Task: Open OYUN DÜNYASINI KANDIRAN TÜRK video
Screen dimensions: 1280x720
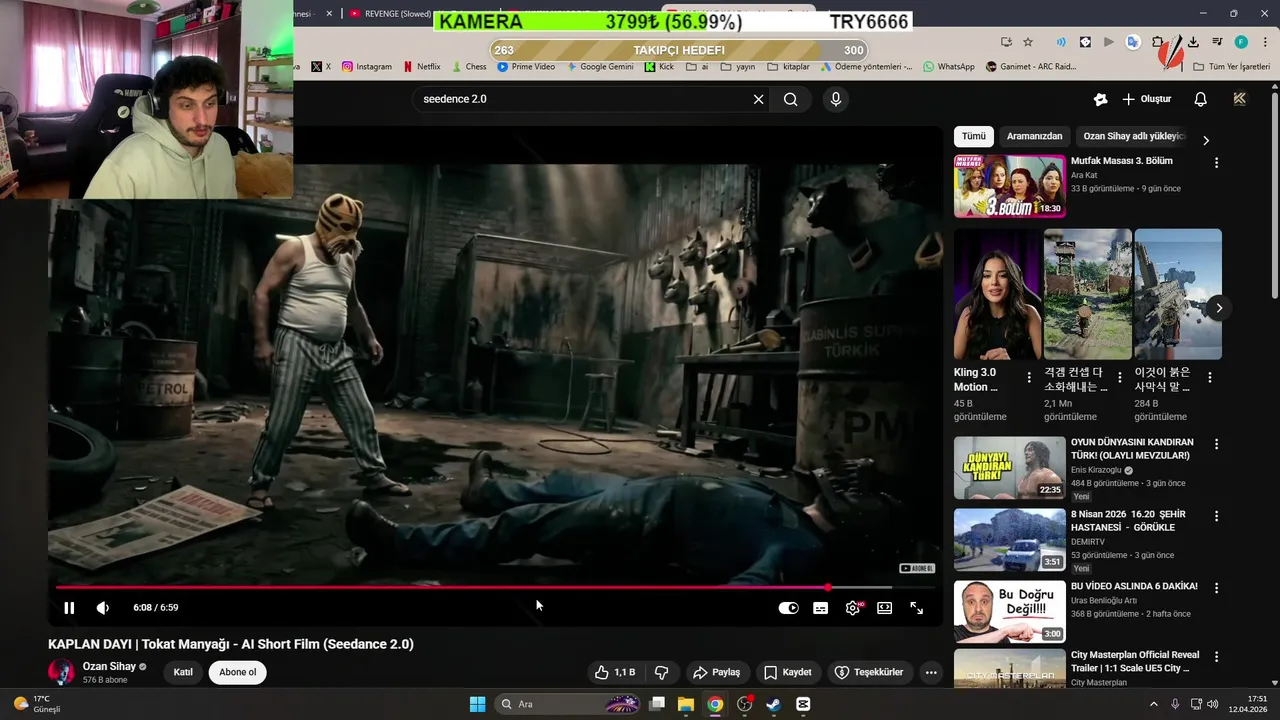Action: (x=1009, y=468)
